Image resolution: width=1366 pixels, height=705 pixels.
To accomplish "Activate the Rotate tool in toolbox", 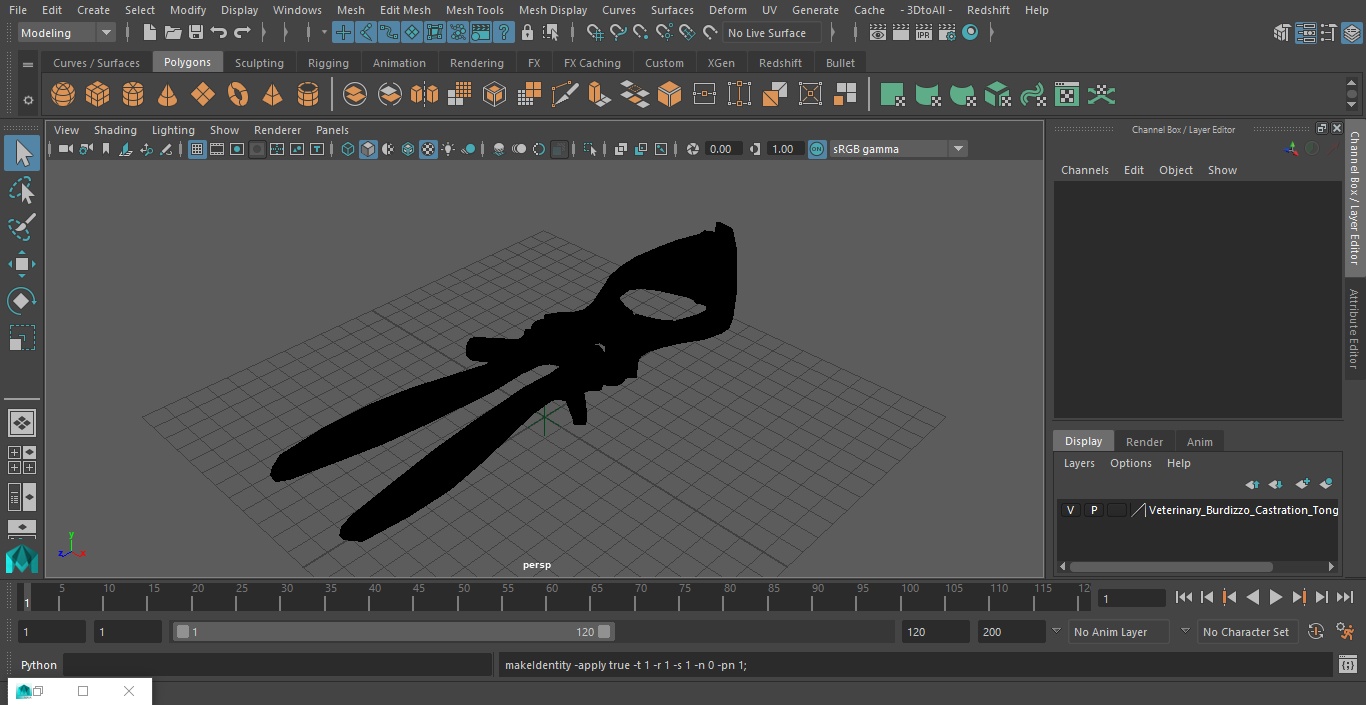I will click(22, 301).
